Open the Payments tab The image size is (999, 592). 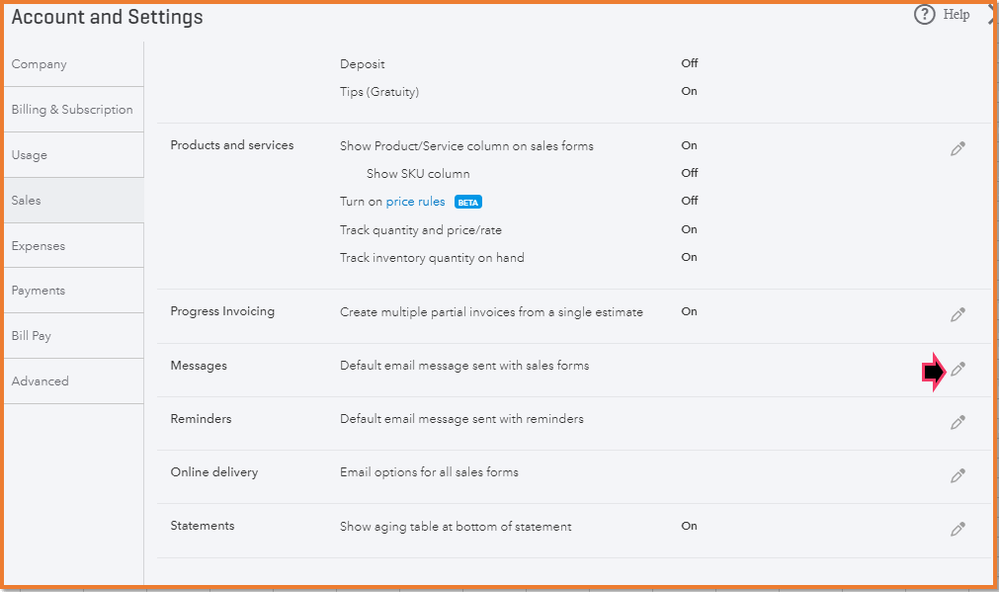pos(38,291)
